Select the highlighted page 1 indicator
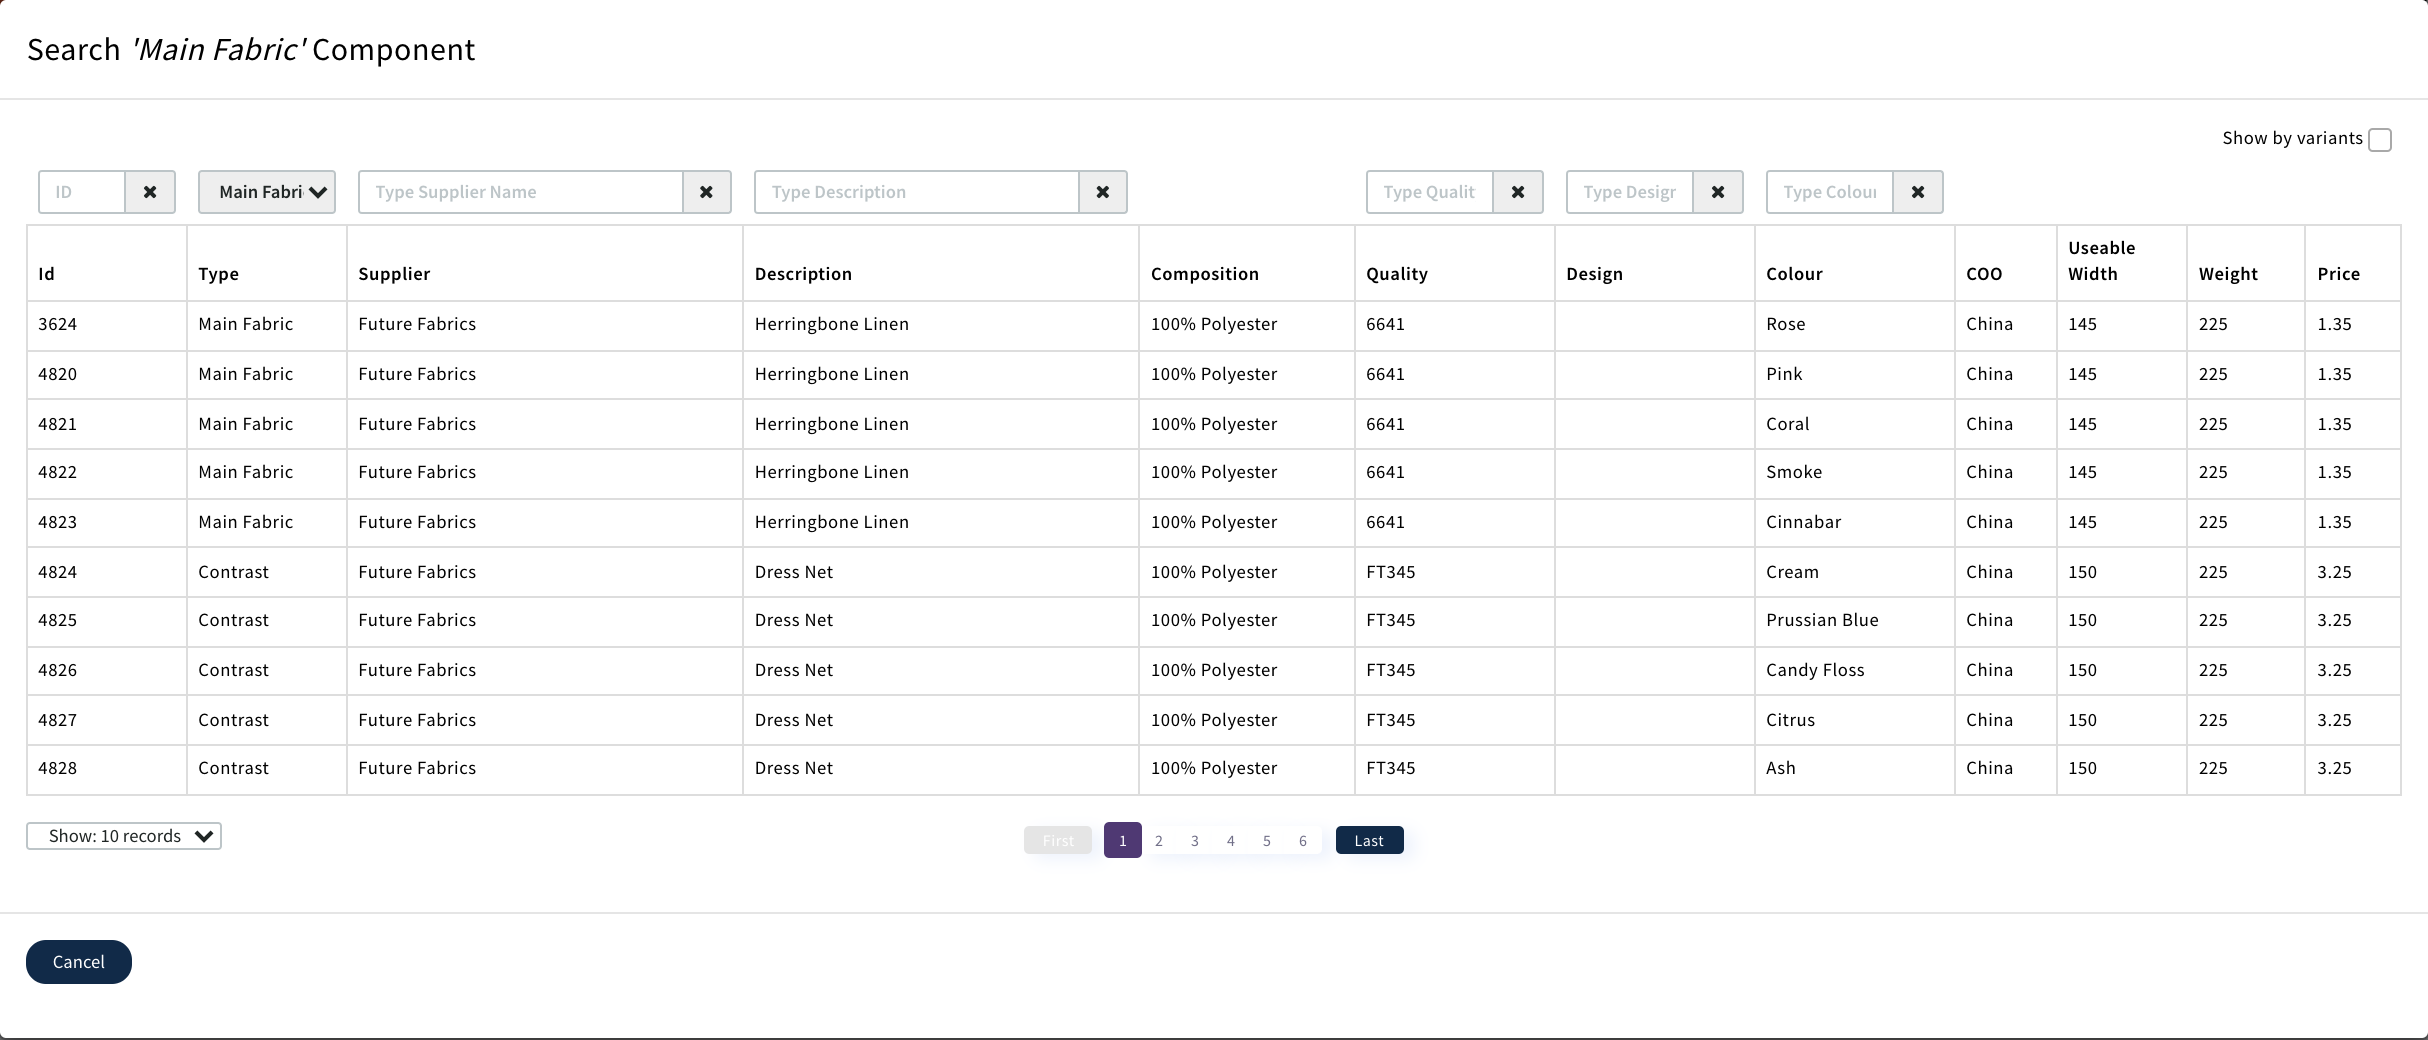This screenshot has width=2428, height=1040. pyautogui.click(x=1122, y=840)
